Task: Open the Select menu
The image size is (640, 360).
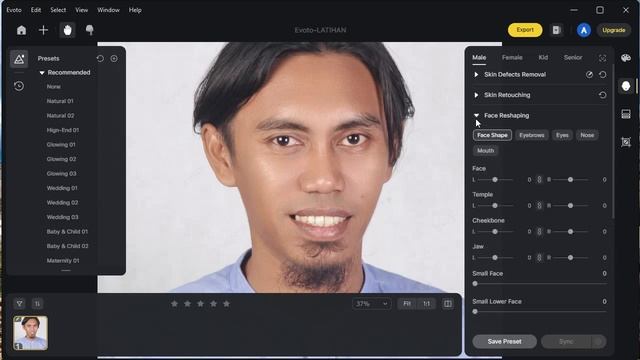Action: click(x=58, y=10)
